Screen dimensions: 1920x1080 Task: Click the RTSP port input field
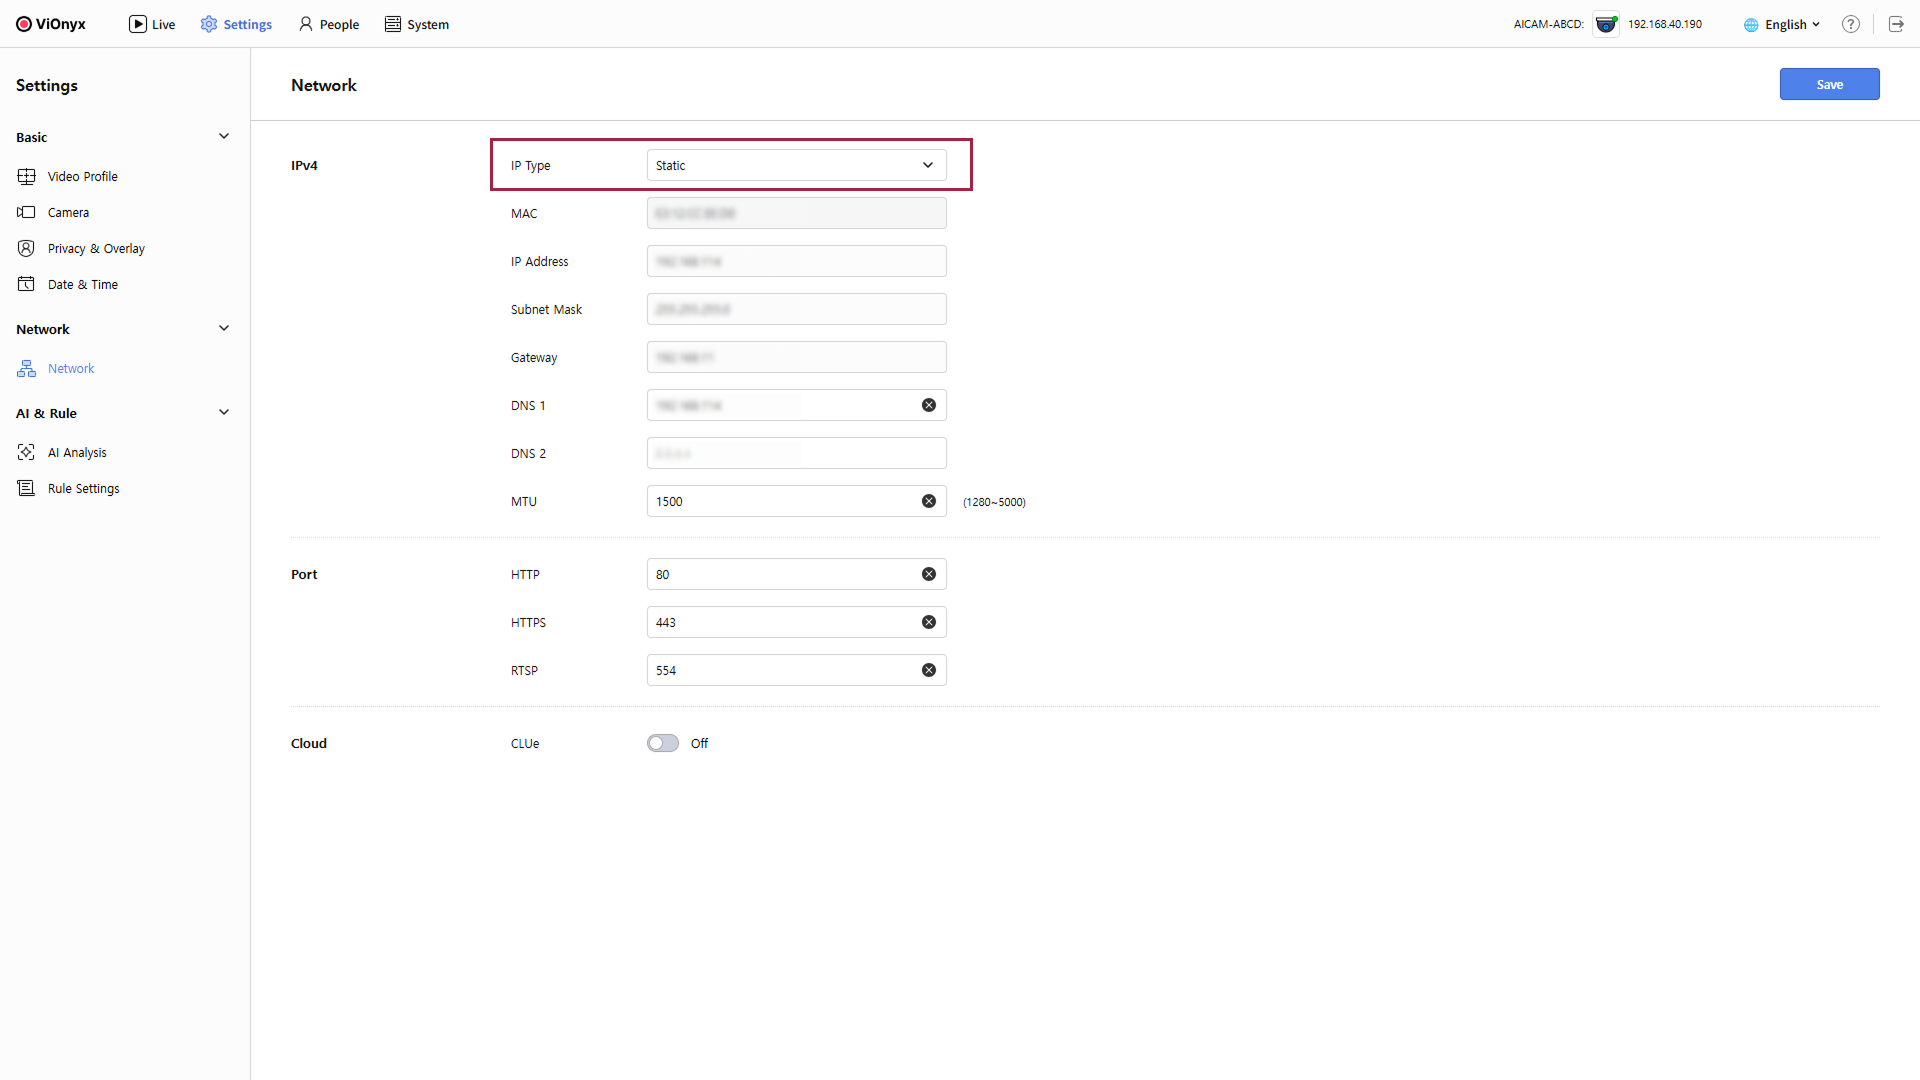click(780, 671)
